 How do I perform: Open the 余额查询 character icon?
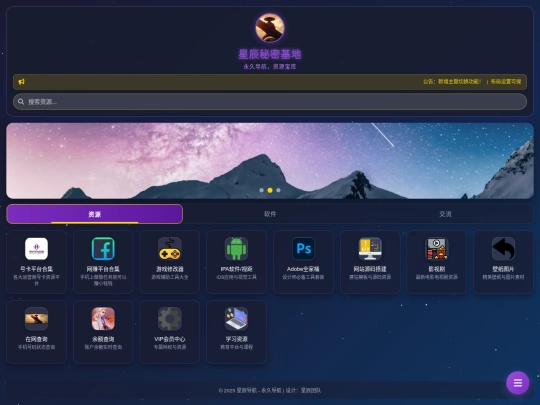103,319
